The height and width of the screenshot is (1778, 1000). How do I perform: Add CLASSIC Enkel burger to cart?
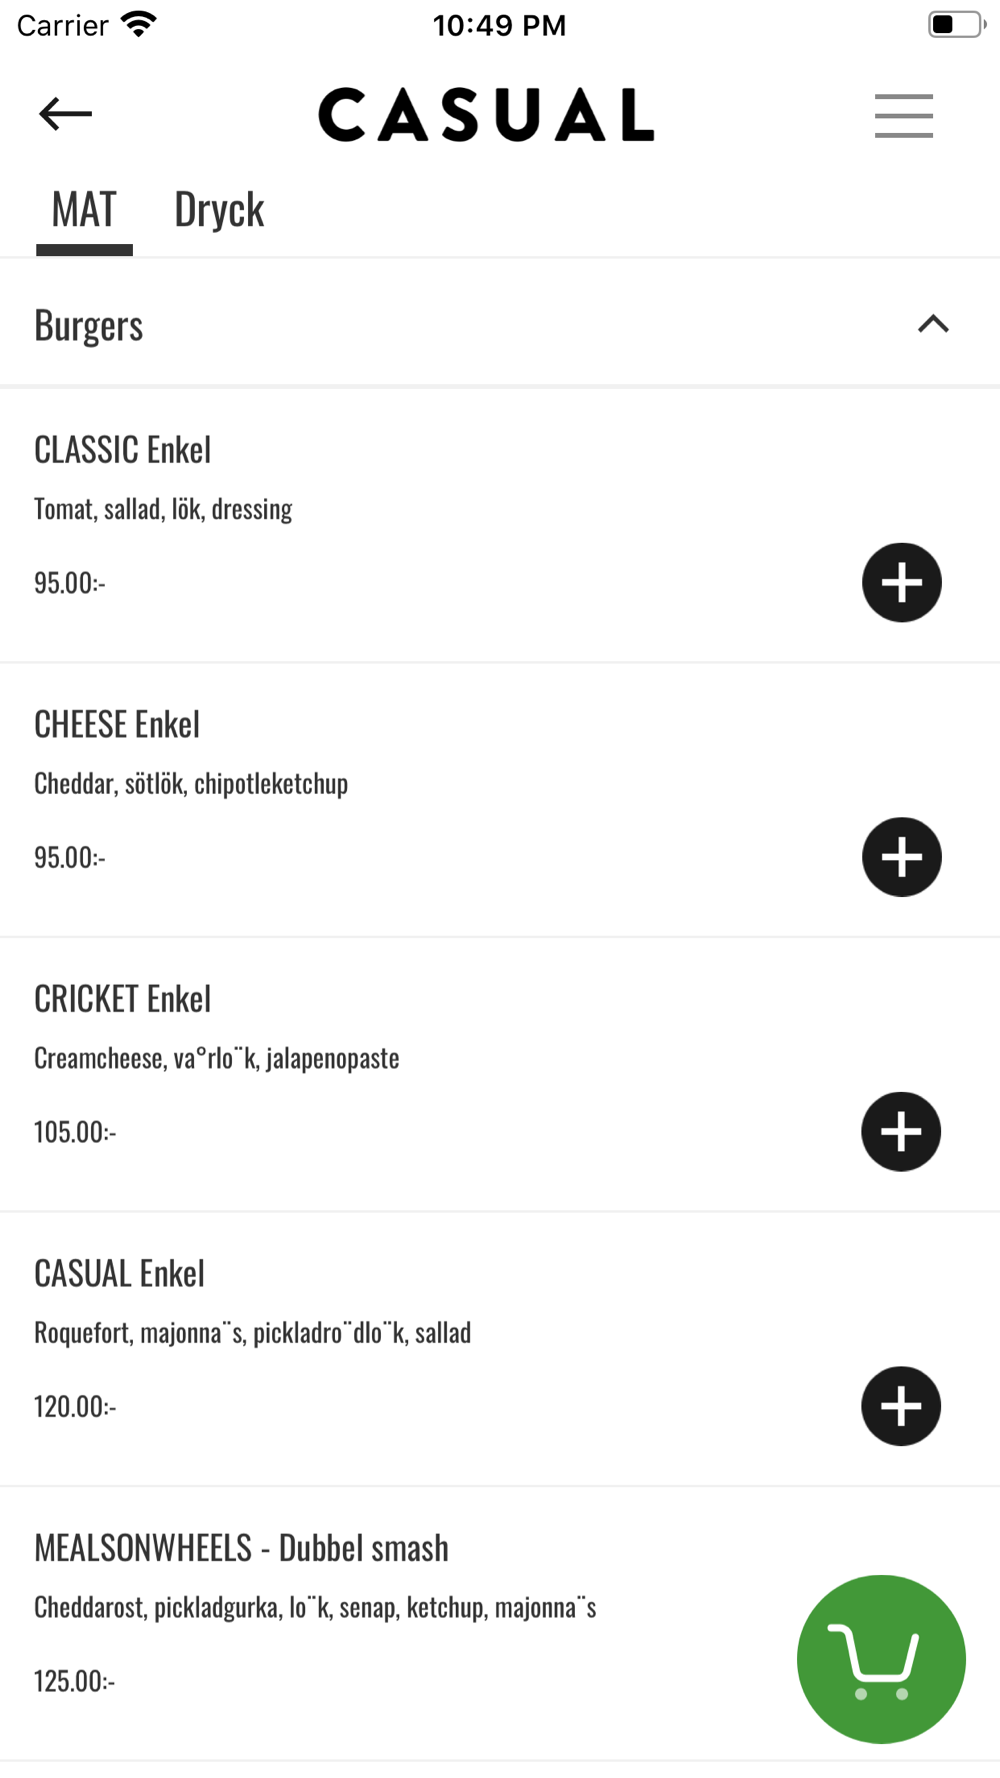point(901,583)
